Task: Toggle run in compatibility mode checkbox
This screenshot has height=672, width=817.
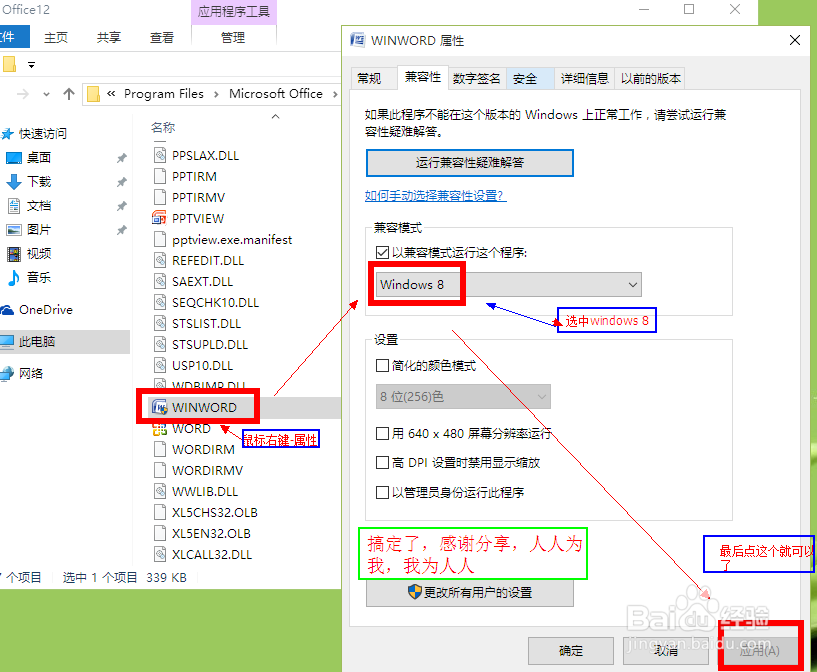Action: click(382, 253)
